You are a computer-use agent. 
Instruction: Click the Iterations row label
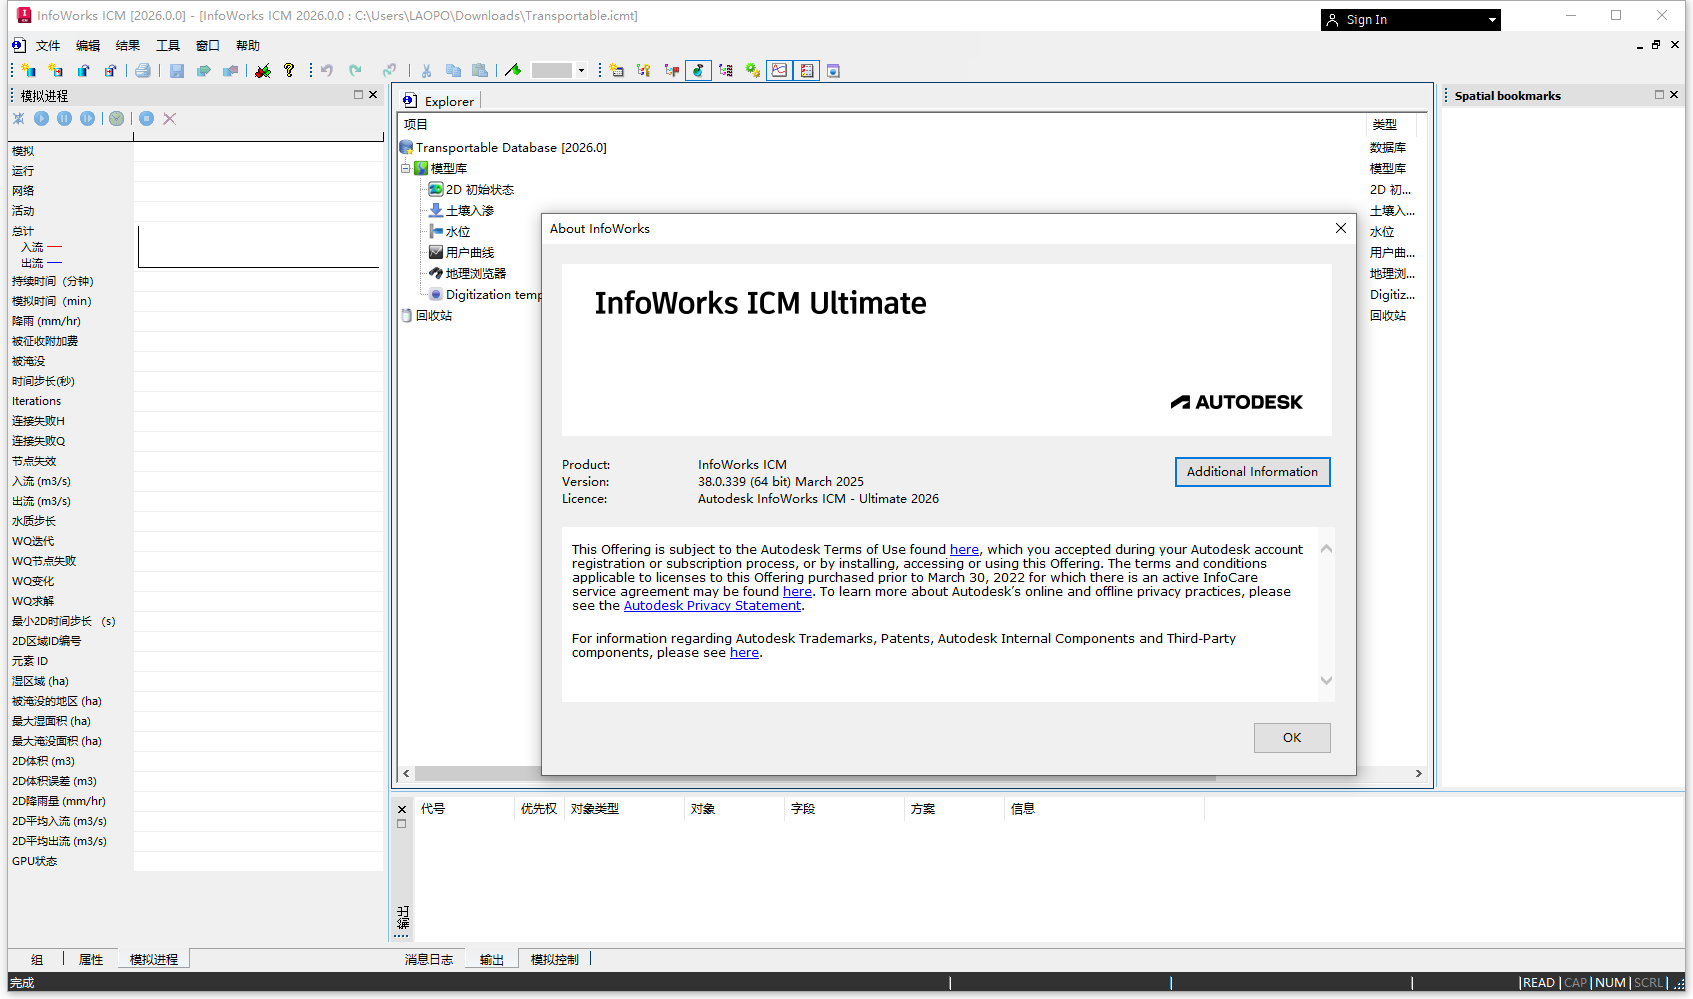click(x=37, y=401)
